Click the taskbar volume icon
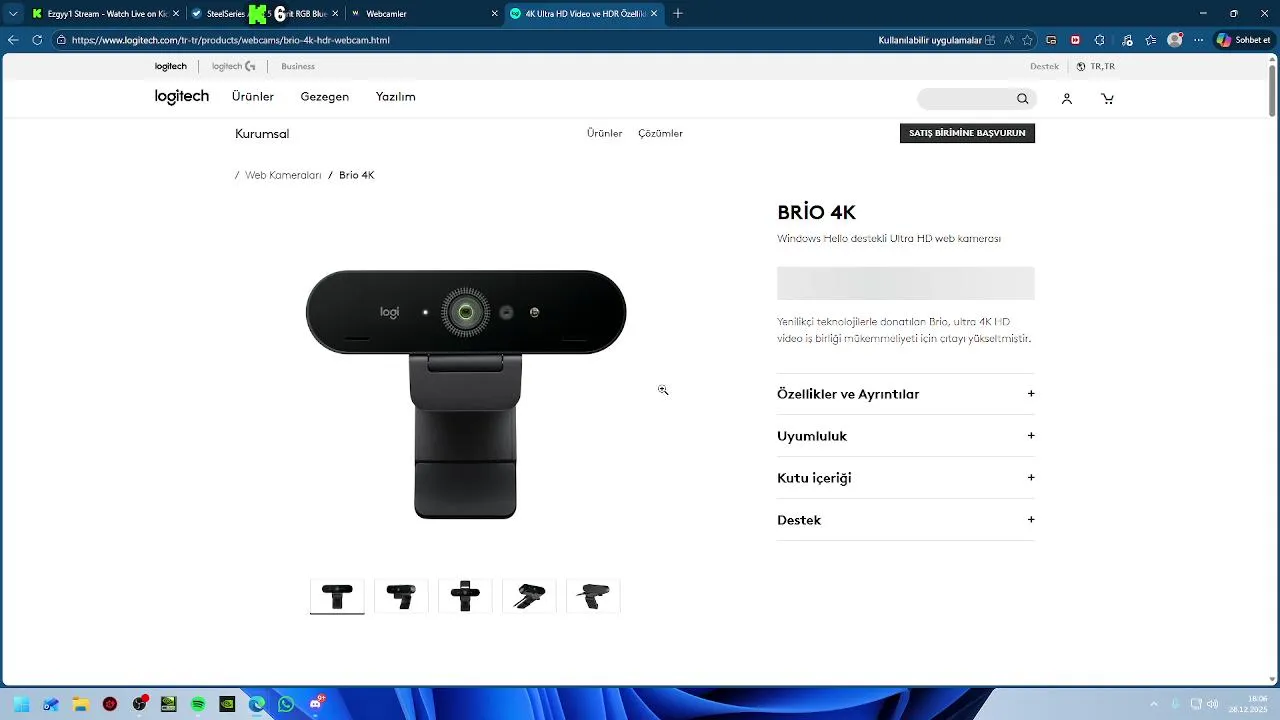Image resolution: width=1280 pixels, height=720 pixels. [1212, 704]
